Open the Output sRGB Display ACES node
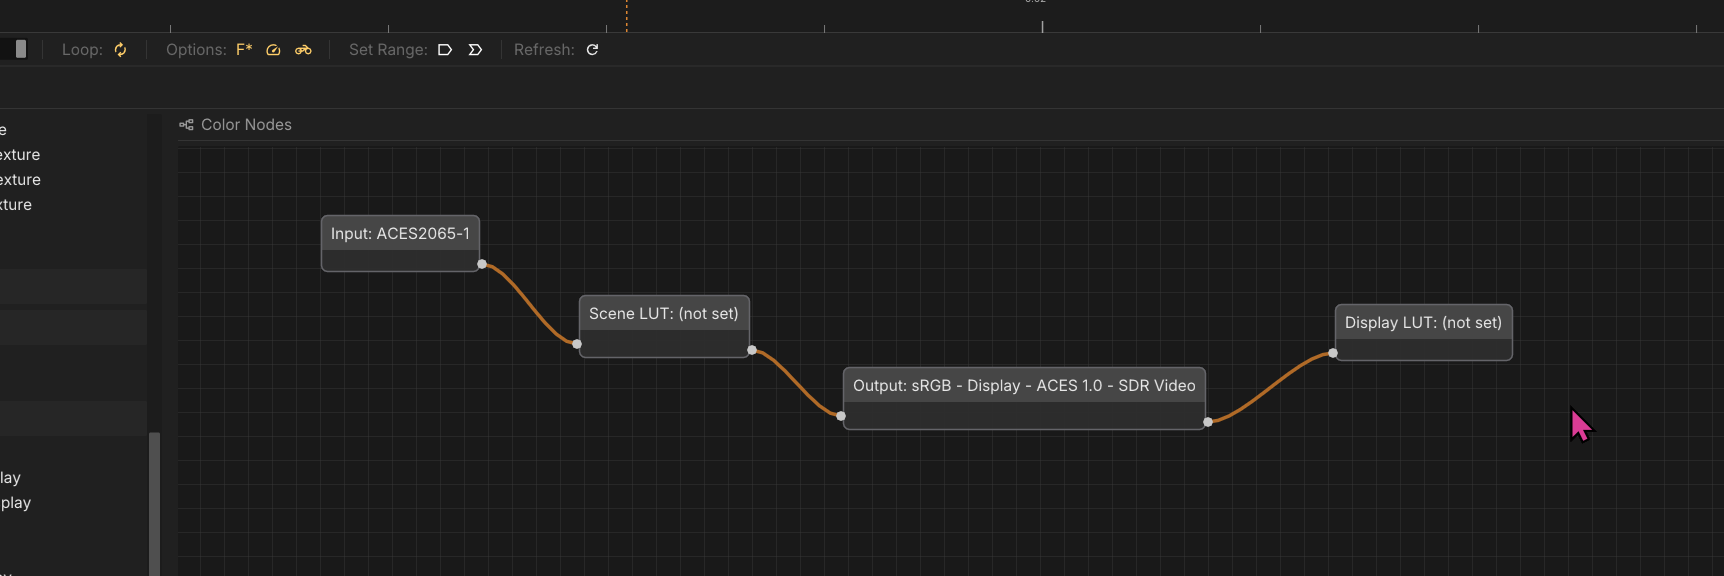The height and width of the screenshot is (576, 1724). [x=1023, y=386]
